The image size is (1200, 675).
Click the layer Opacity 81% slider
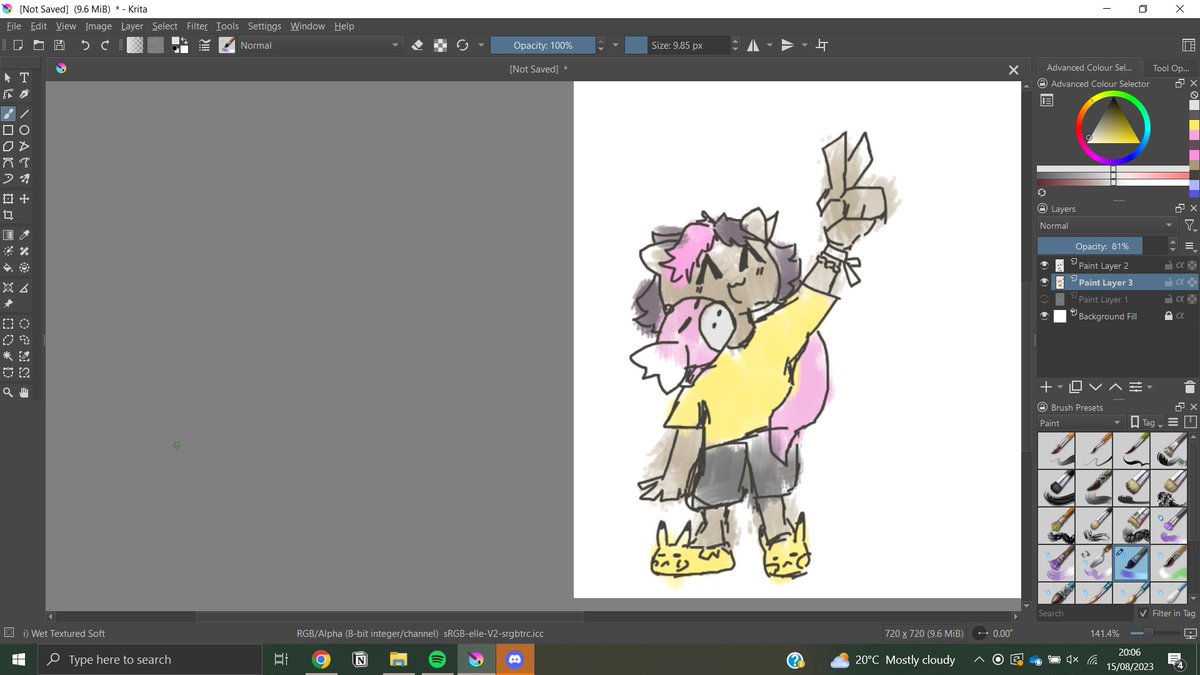[x=1102, y=246]
